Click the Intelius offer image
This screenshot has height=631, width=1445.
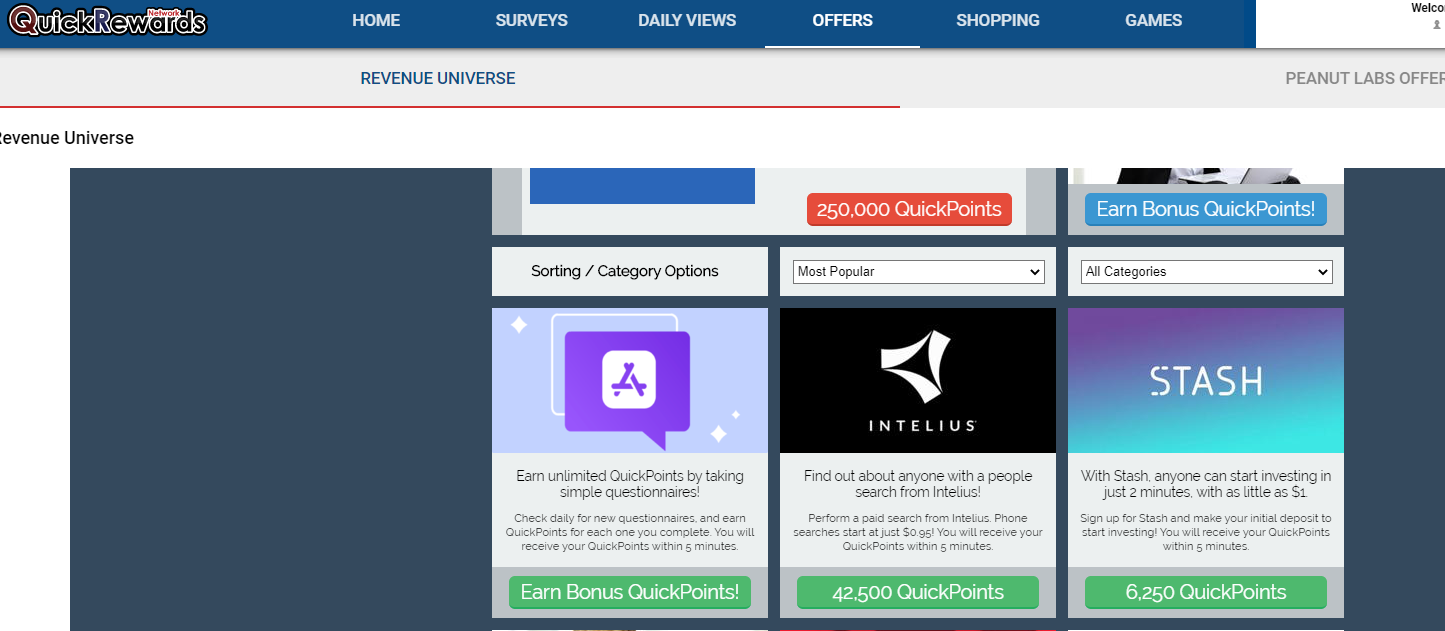coord(918,380)
